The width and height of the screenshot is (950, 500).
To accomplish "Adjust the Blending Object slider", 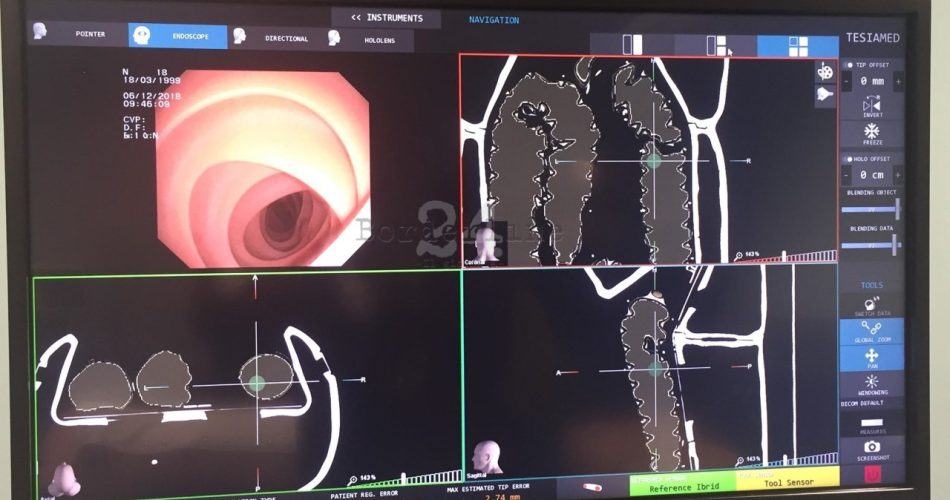I will click(x=872, y=210).
